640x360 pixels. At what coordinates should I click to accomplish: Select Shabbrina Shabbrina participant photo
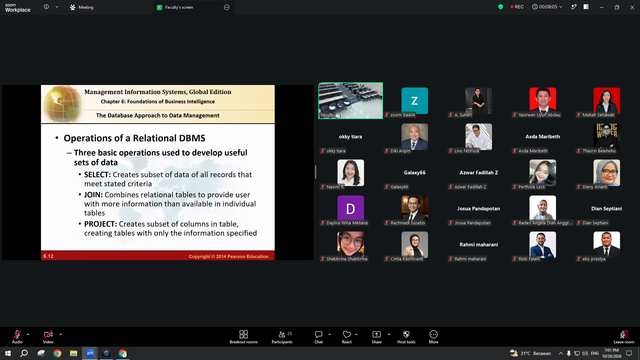click(351, 244)
